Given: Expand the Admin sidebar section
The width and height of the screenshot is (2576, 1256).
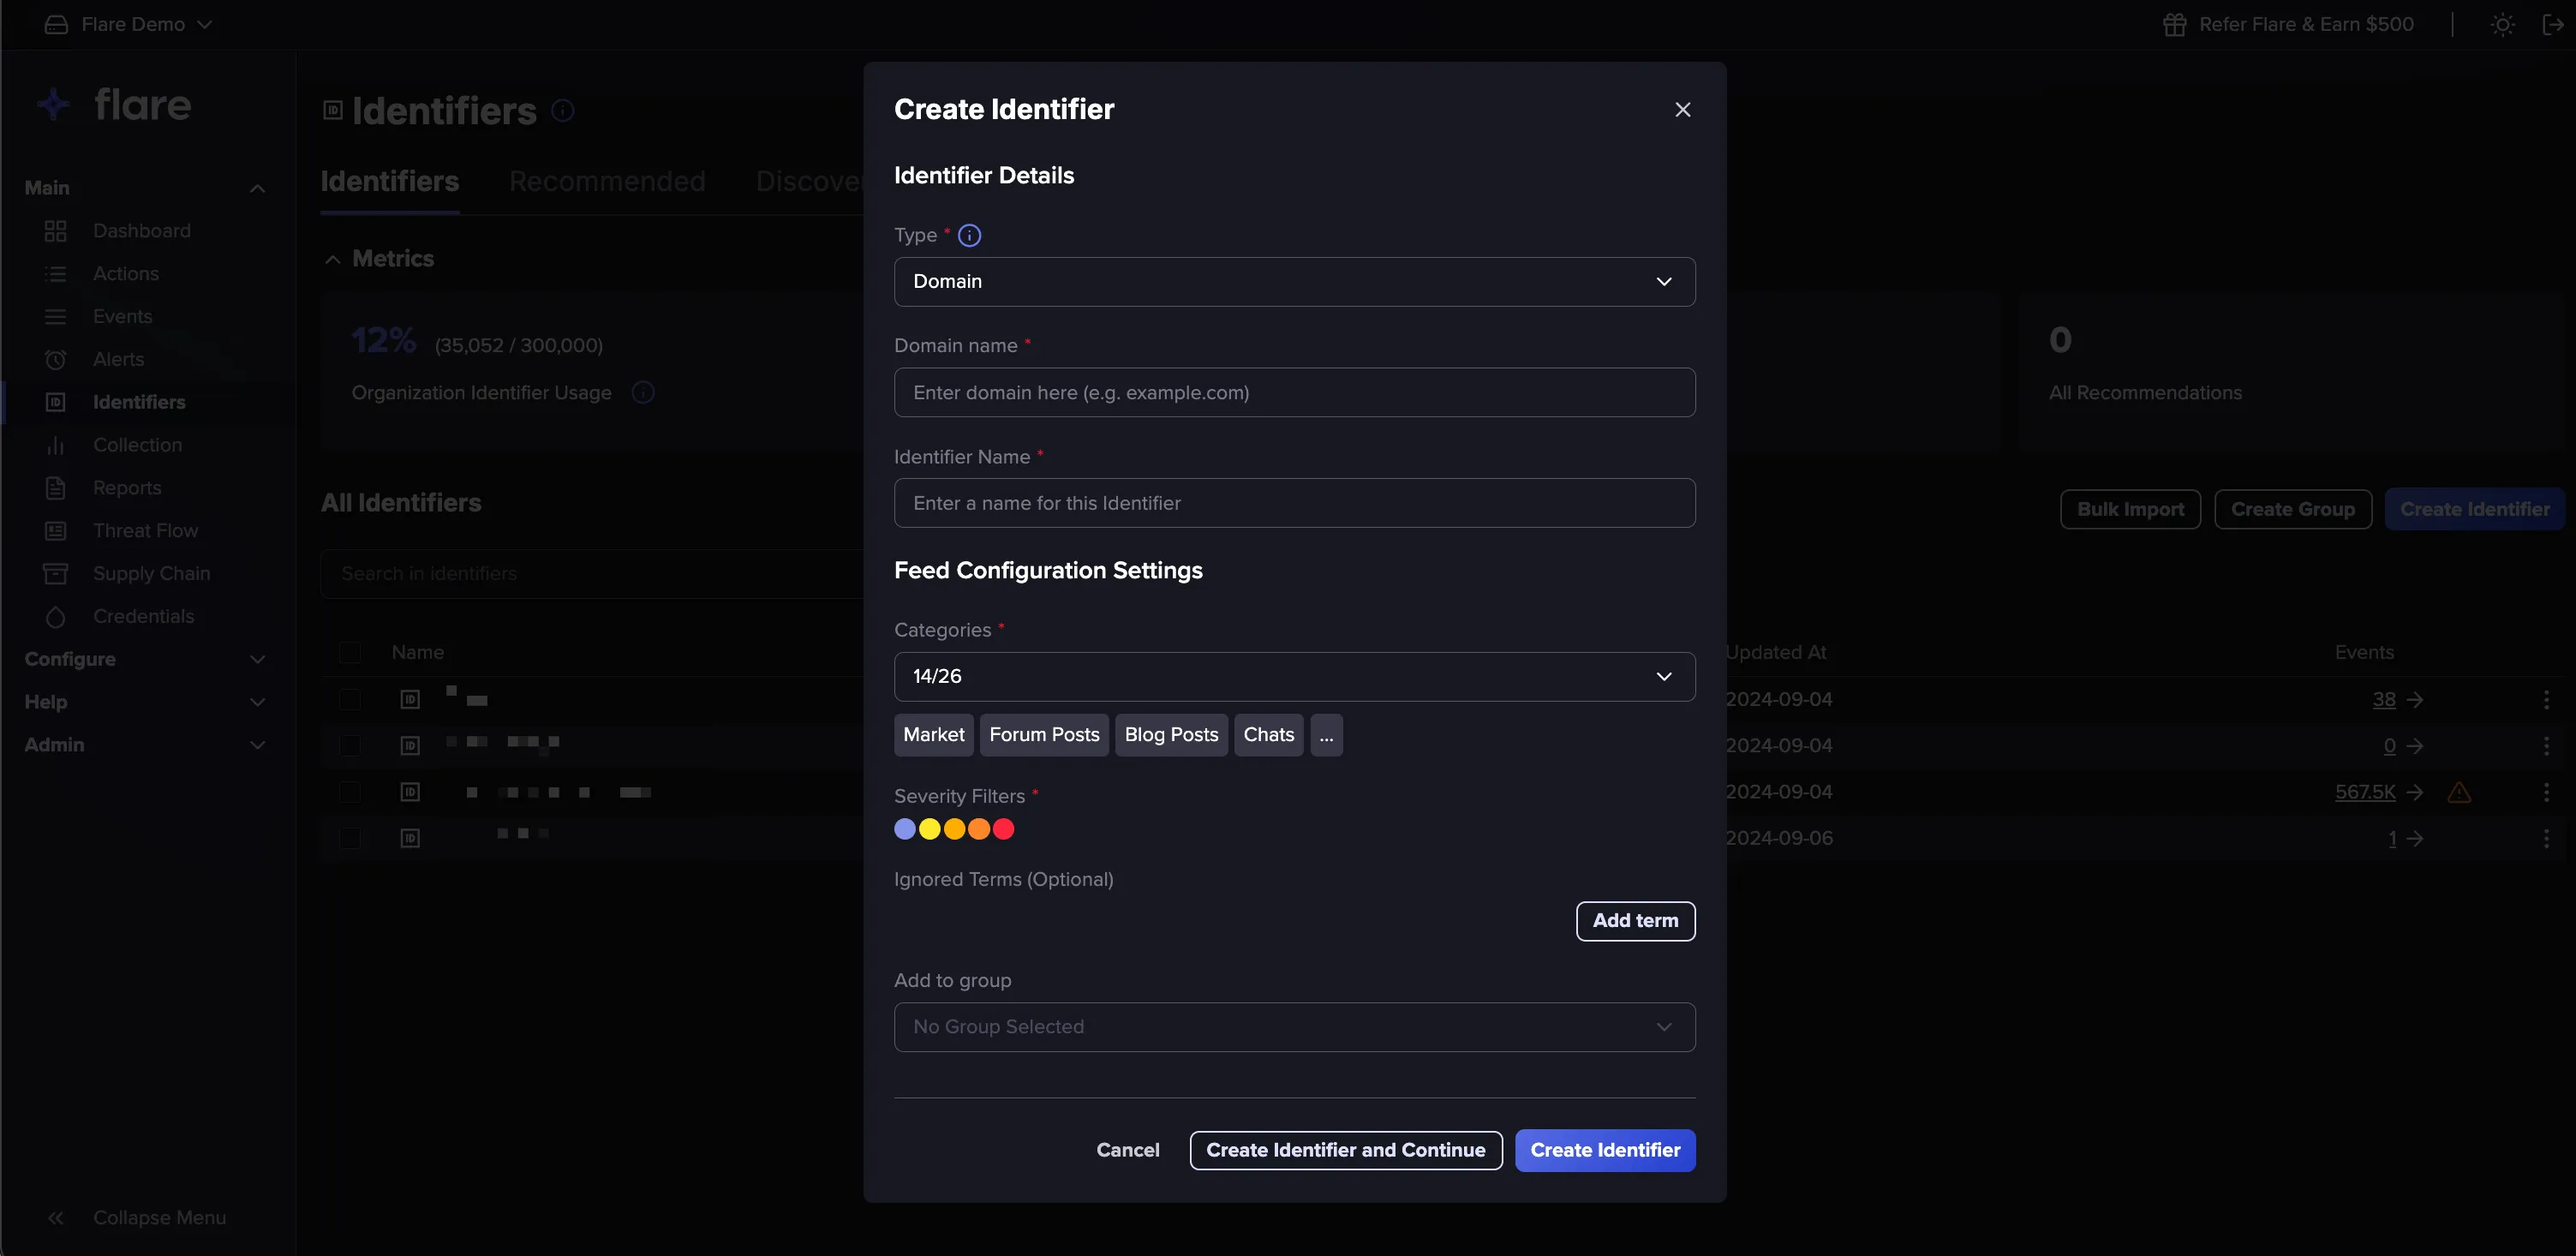Looking at the screenshot, I should point(145,745).
